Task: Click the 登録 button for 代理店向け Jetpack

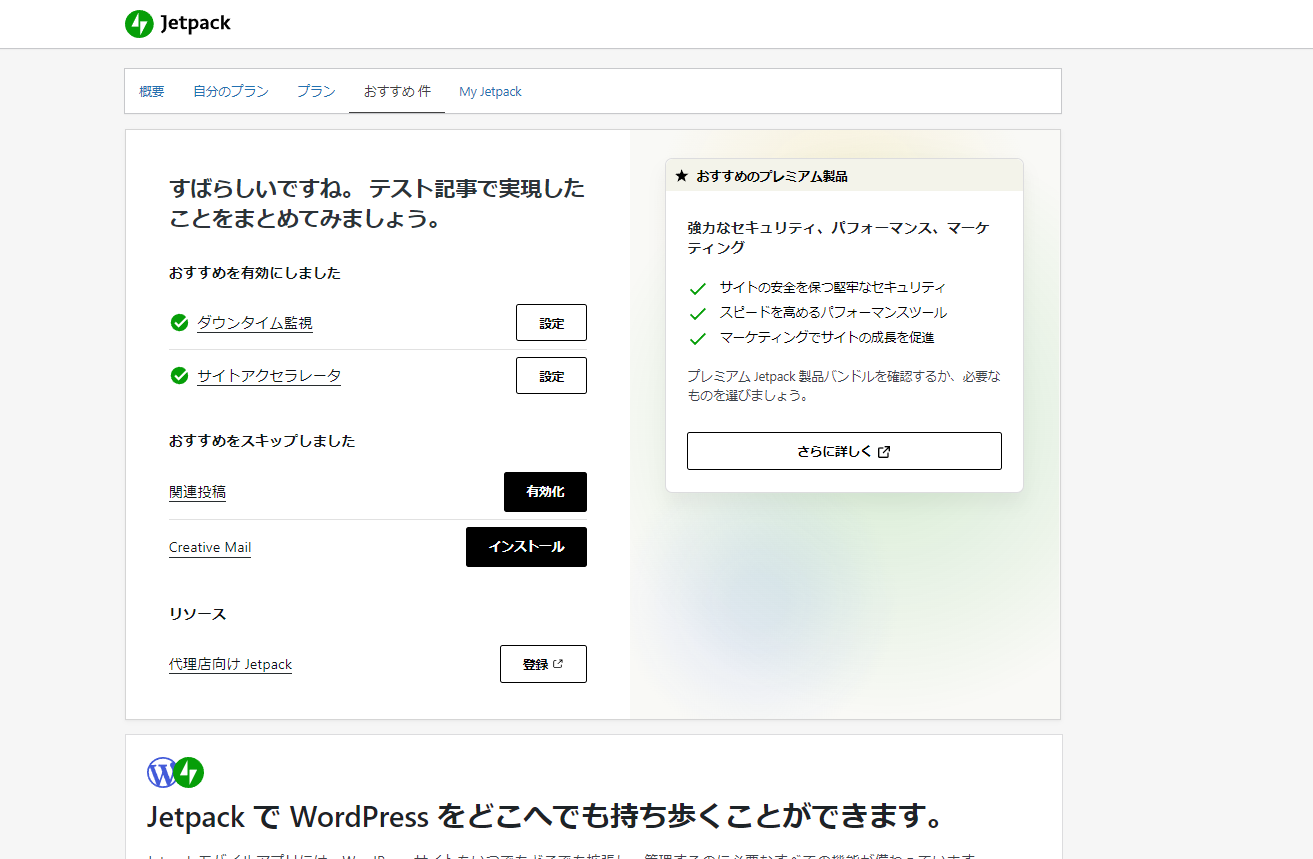Action: click(x=543, y=664)
